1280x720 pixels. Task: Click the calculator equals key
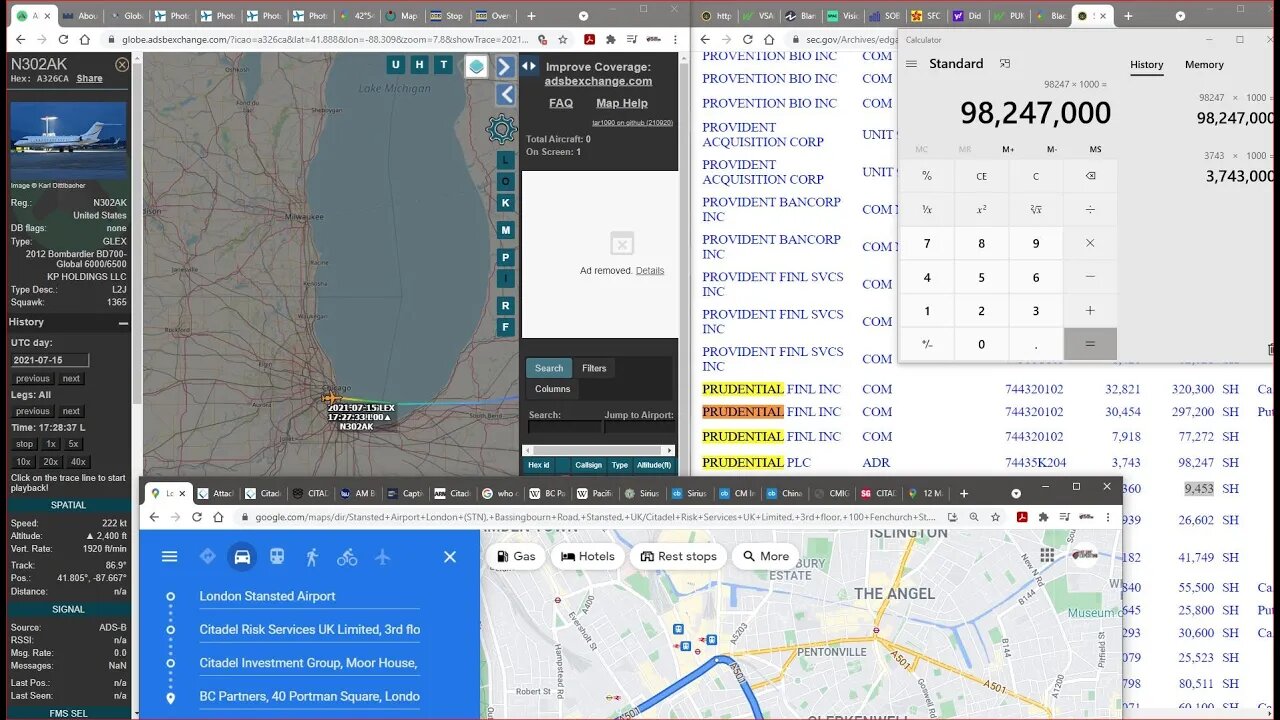click(1090, 344)
